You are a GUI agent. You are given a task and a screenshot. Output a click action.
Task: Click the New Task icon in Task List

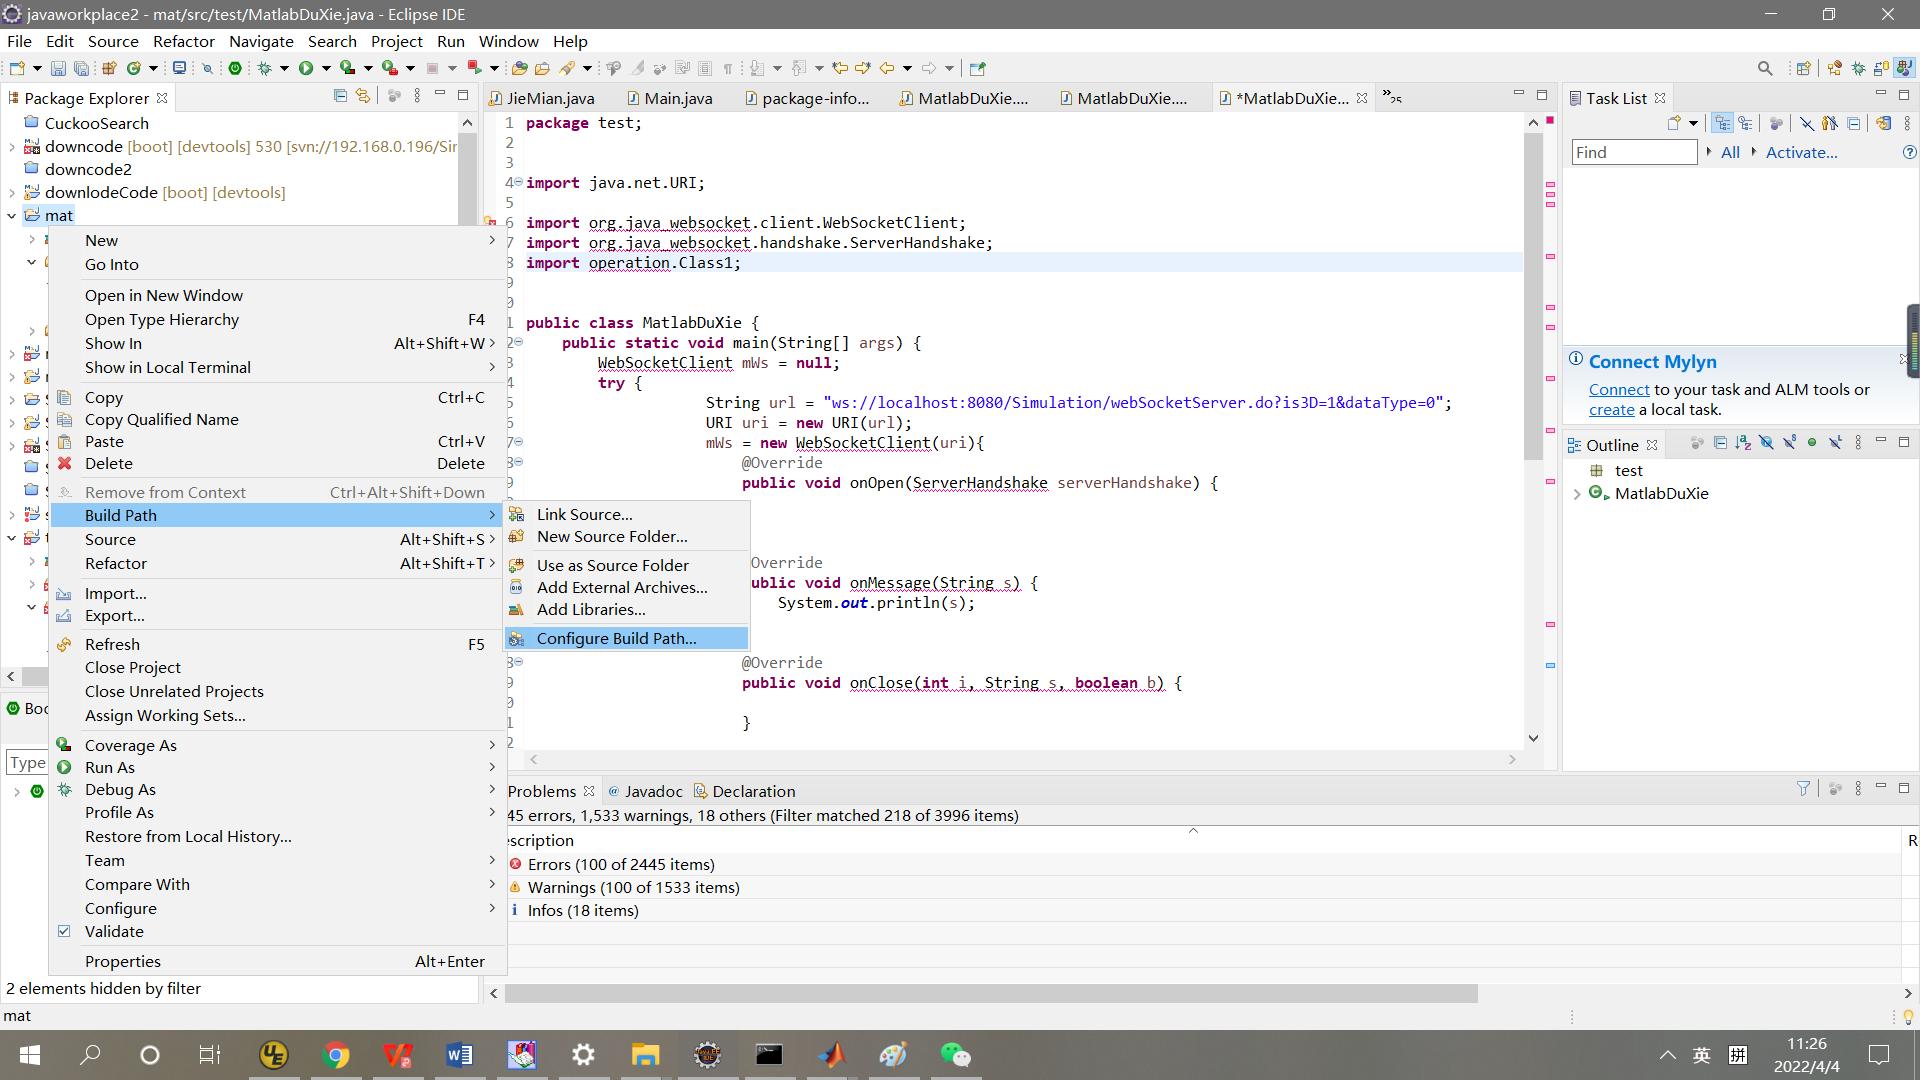pyautogui.click(x=1674, y=123)
